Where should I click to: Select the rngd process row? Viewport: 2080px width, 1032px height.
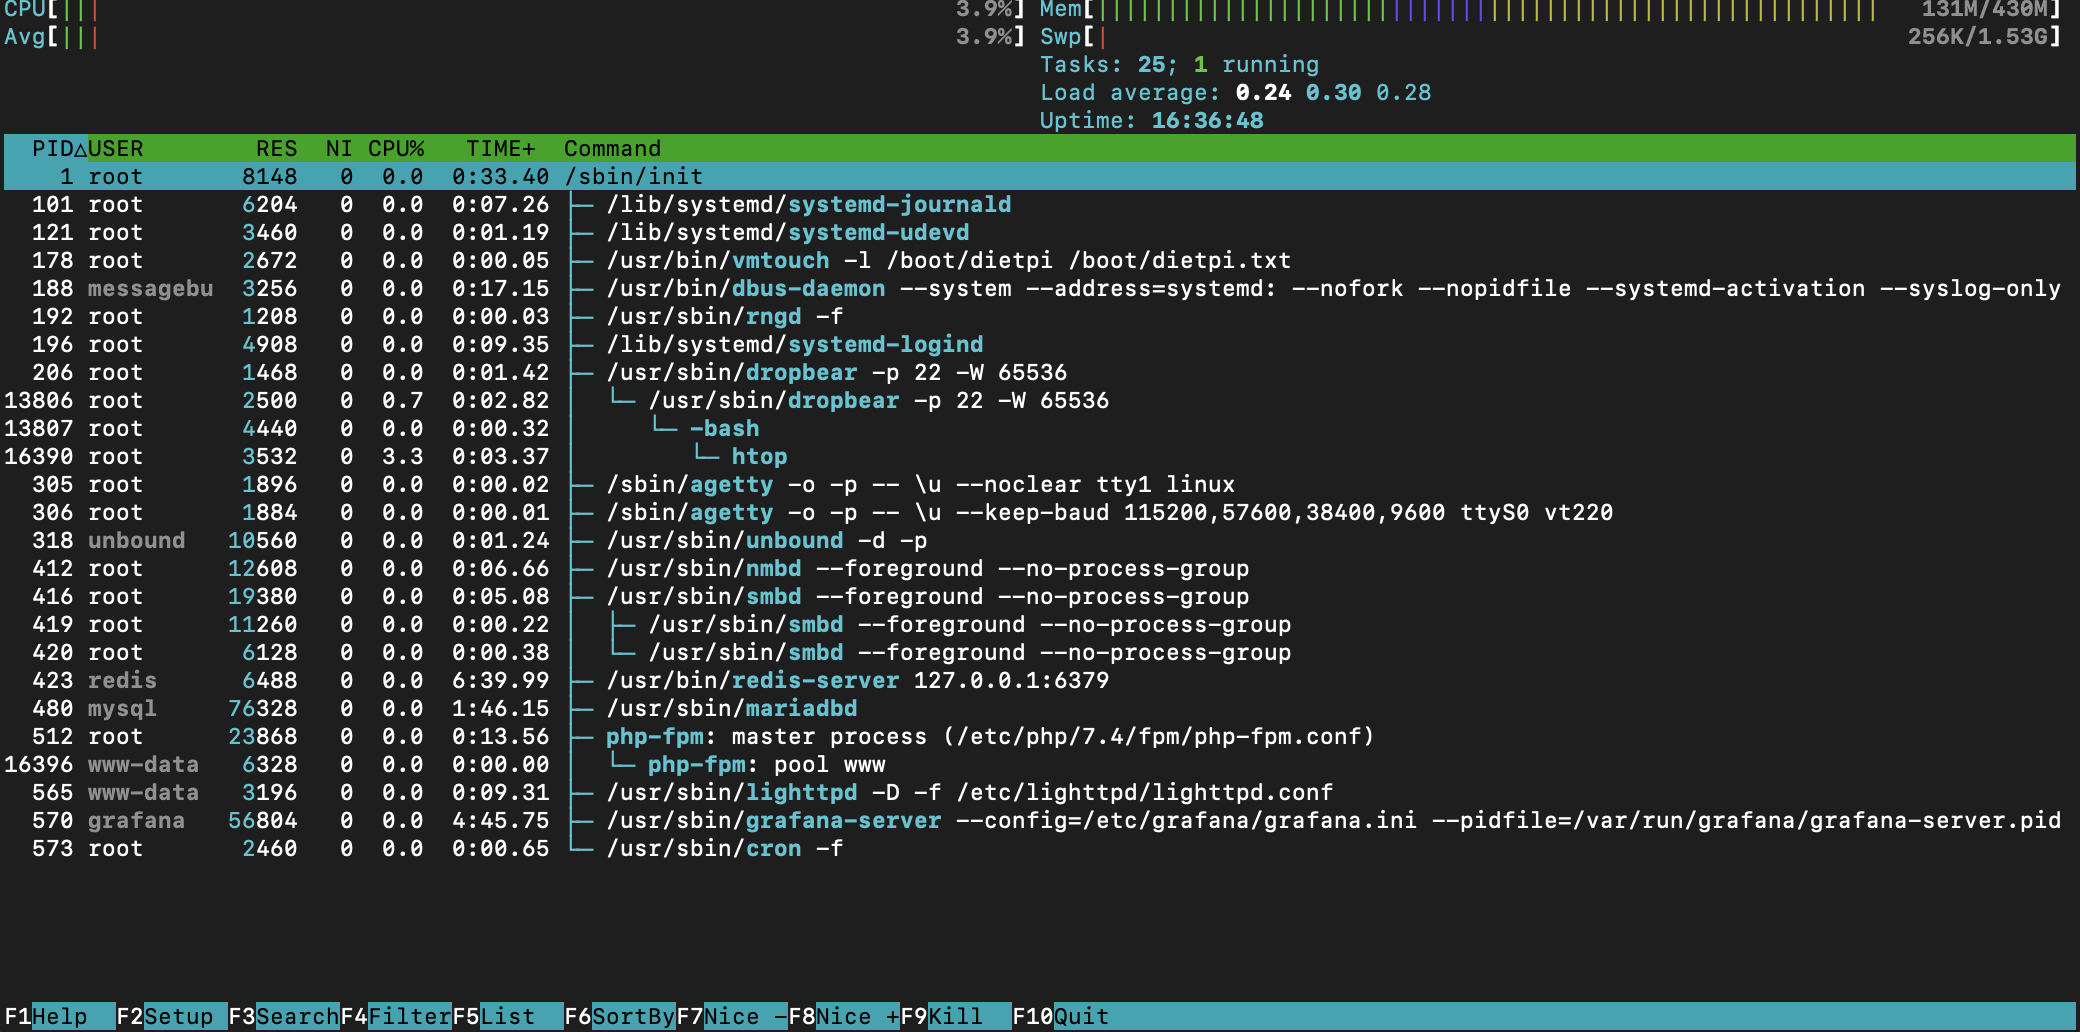(x=1040, y=316)
